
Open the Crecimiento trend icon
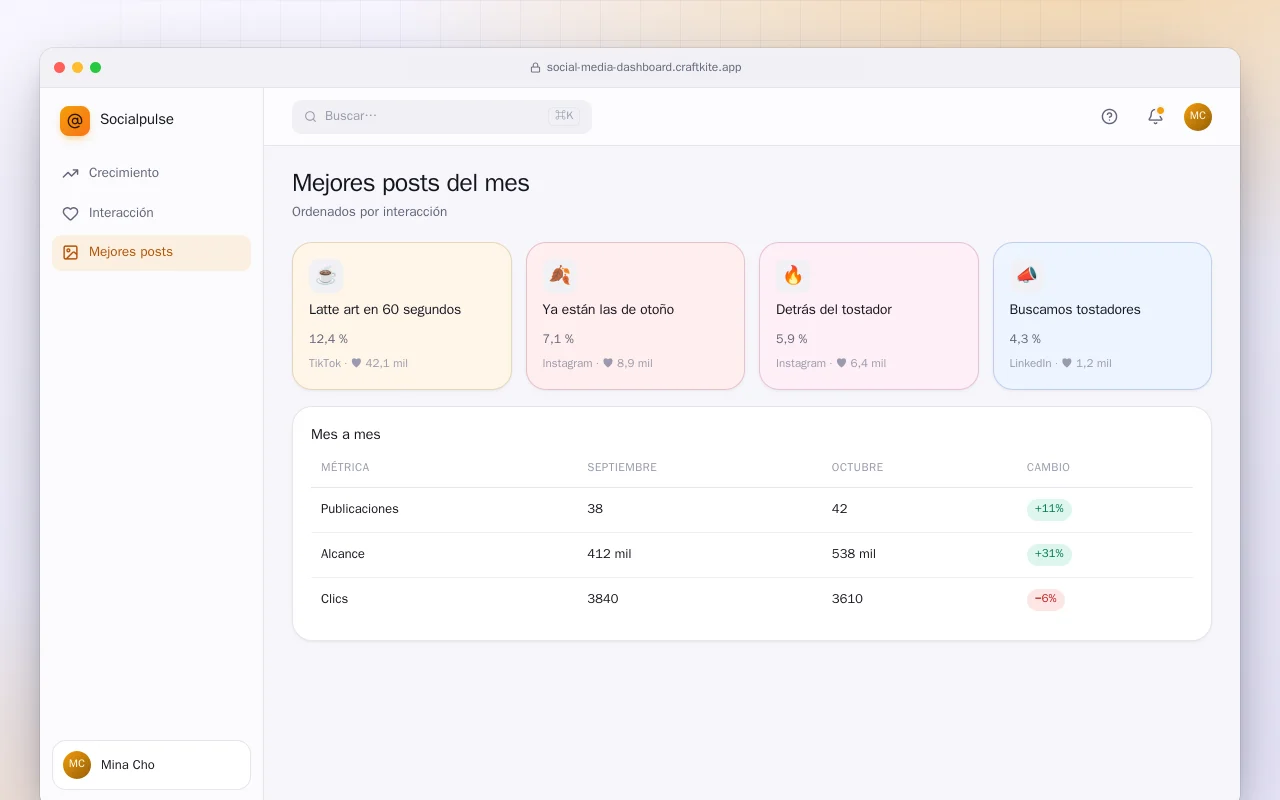(x=70, y=173)
